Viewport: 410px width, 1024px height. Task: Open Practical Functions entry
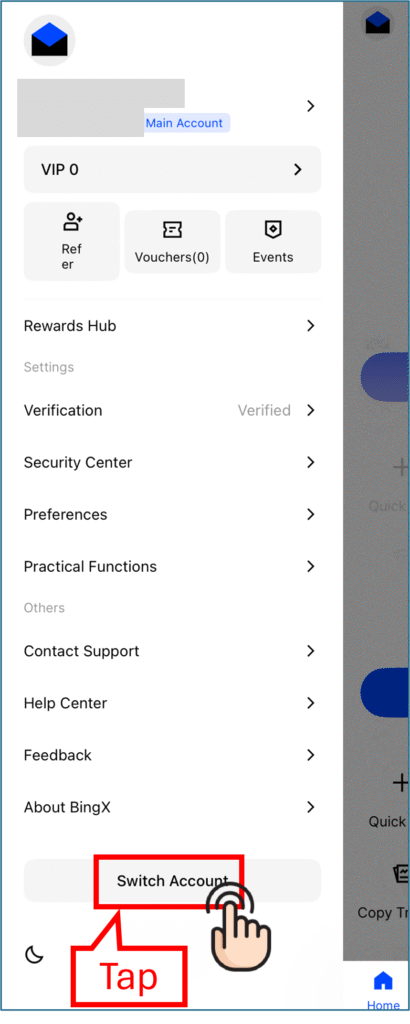(x=170, y=566)
